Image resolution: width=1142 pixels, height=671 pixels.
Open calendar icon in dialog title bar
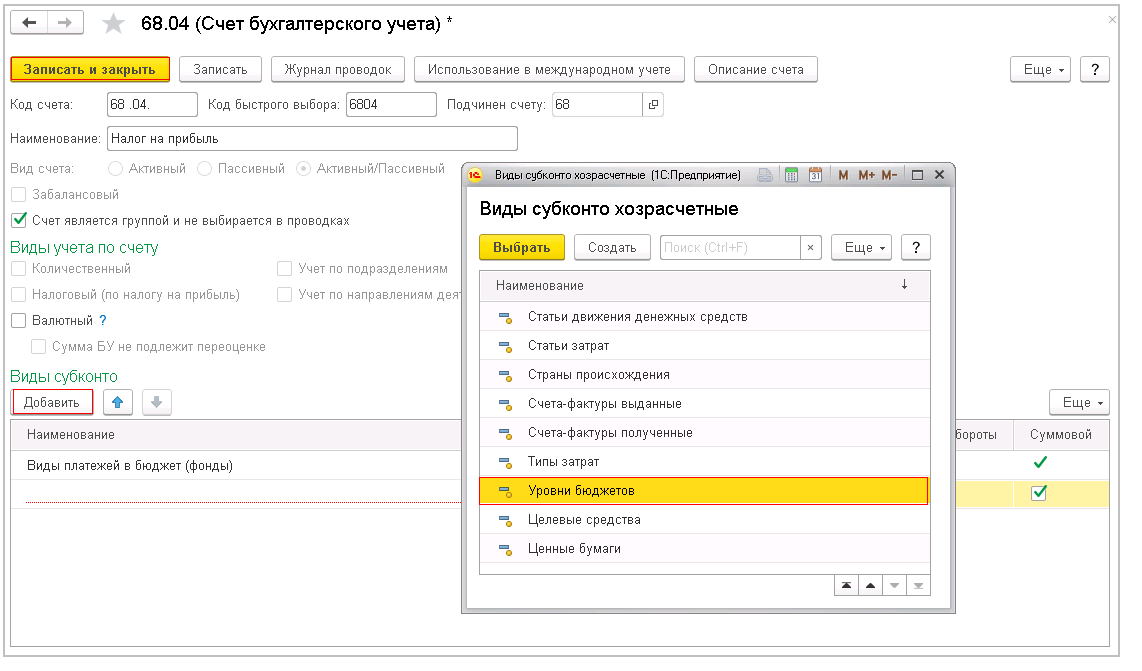tap(815, 175)
